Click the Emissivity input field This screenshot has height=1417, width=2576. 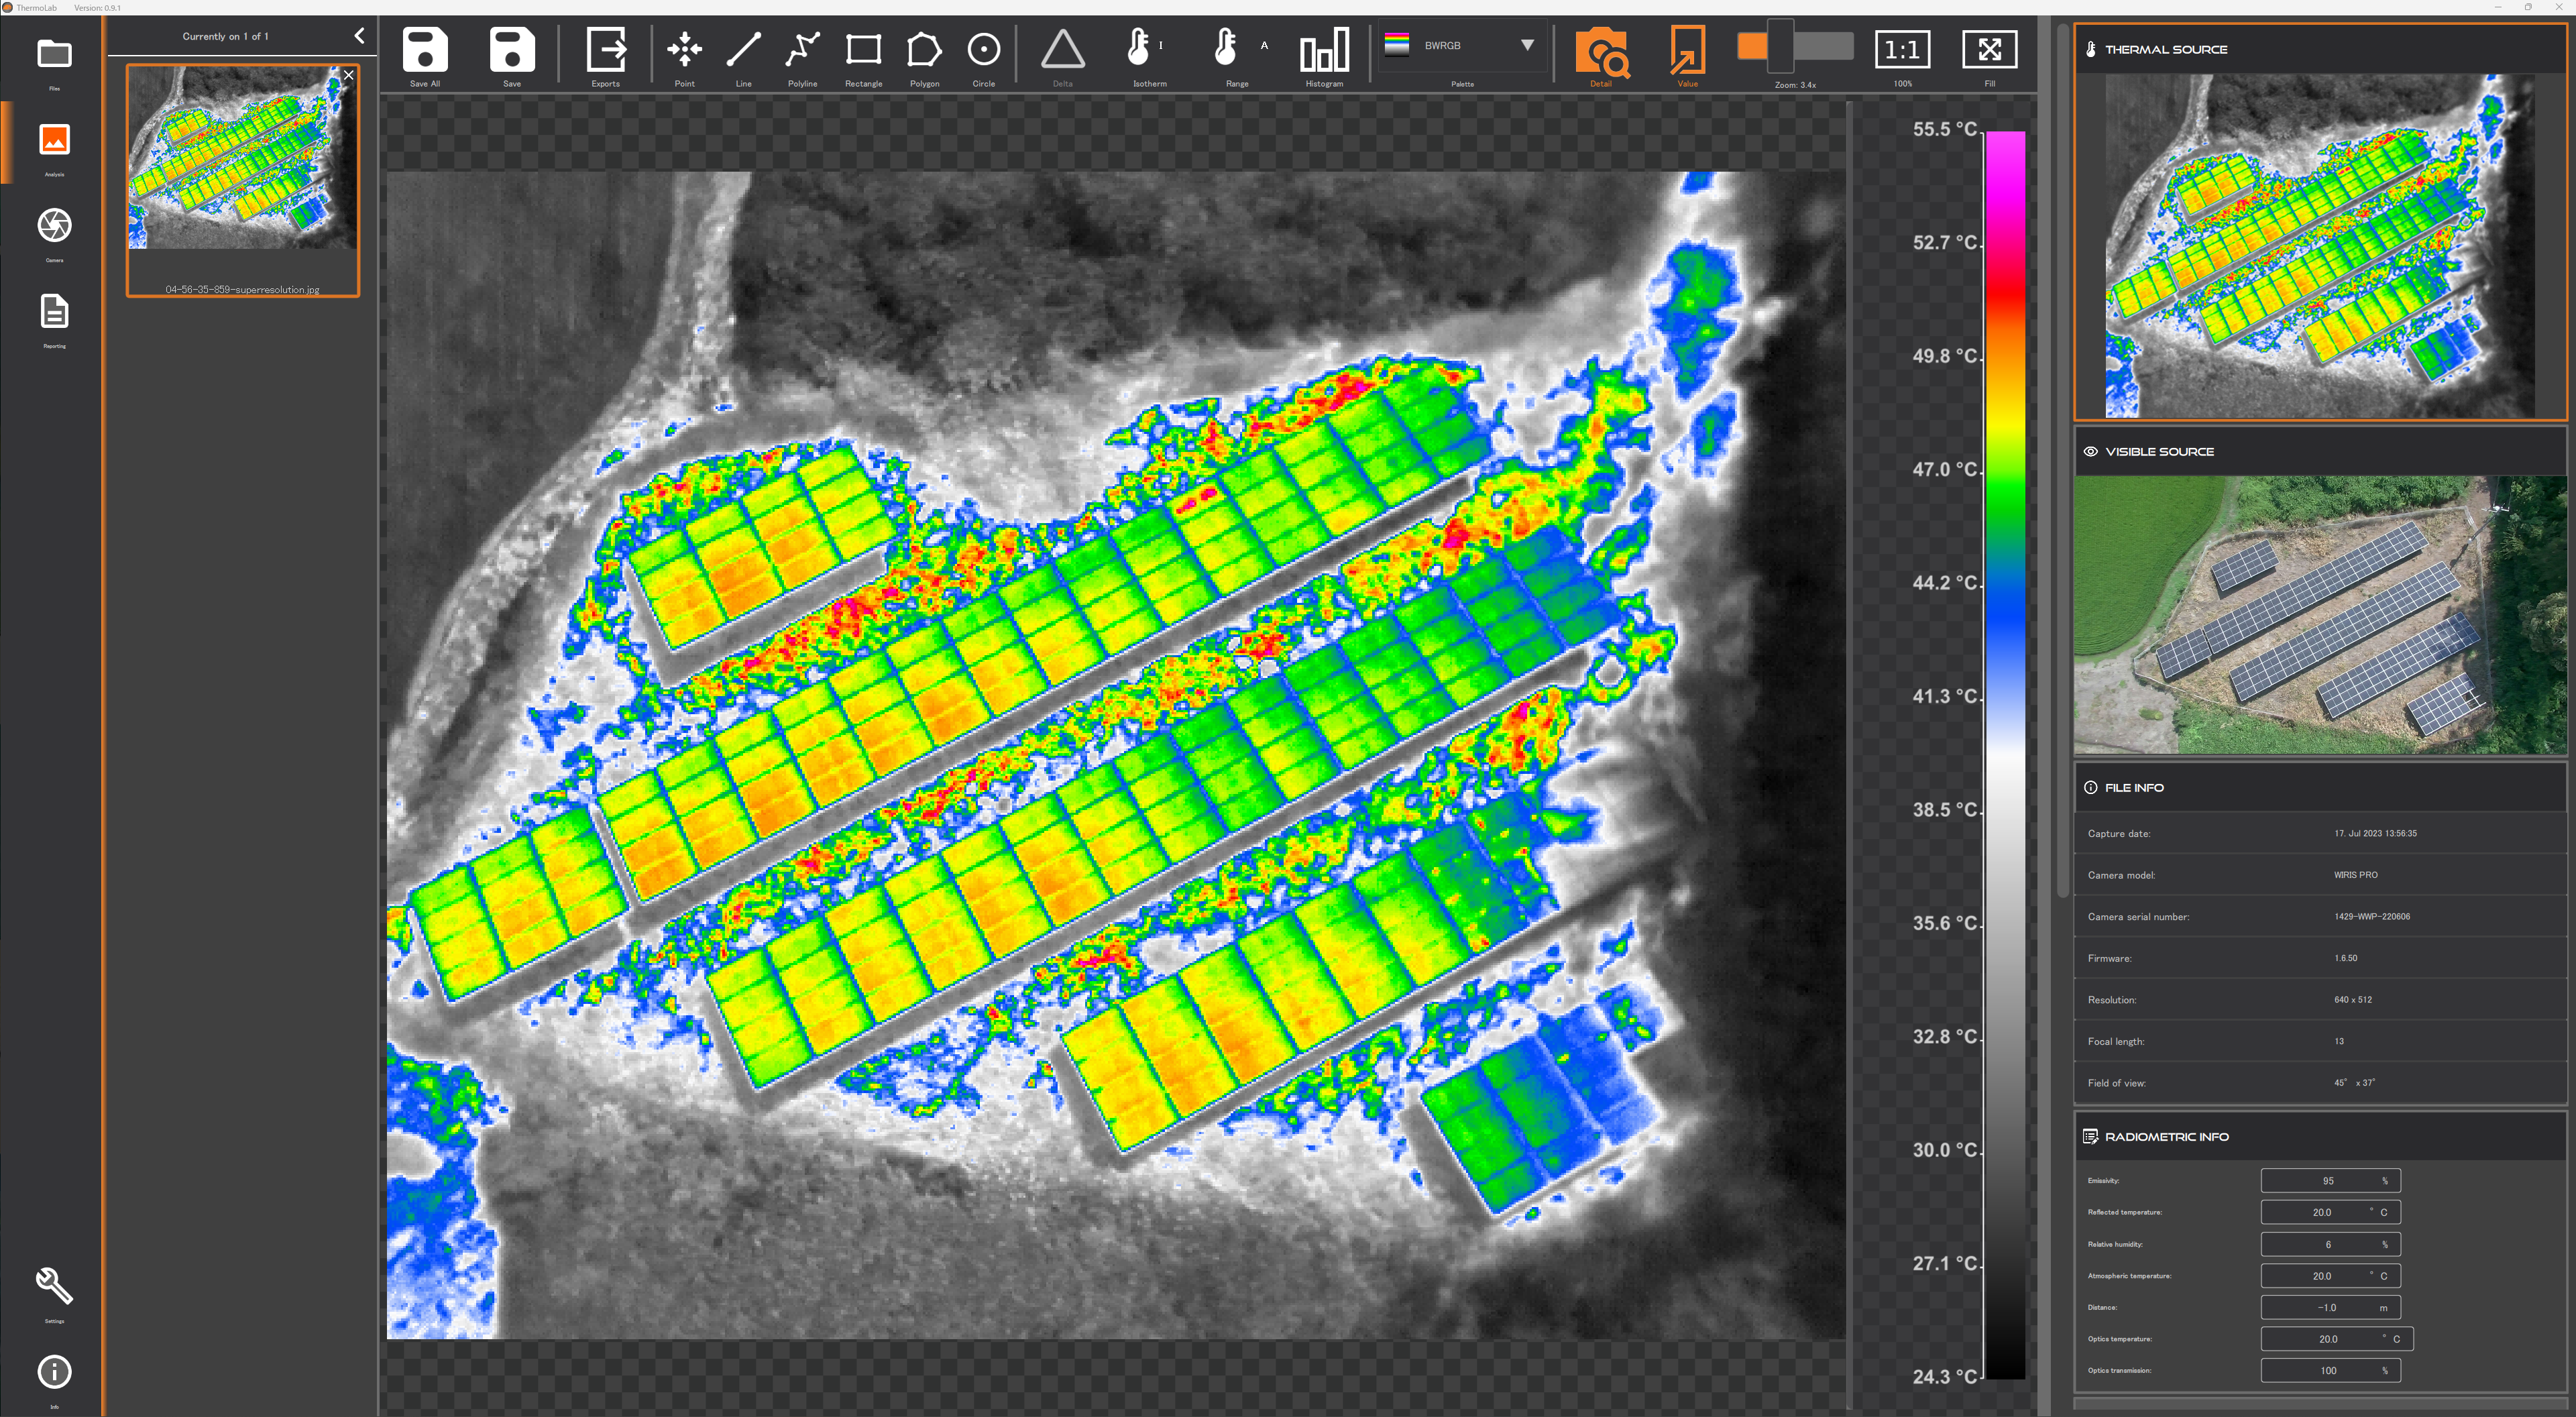[2329, 1180]
